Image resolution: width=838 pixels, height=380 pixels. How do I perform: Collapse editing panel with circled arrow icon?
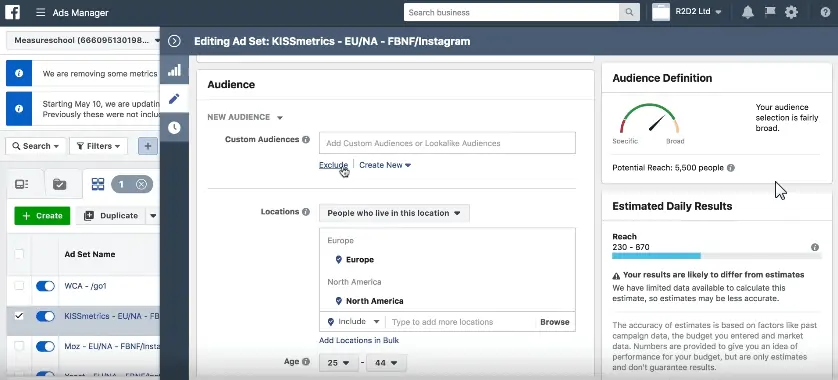pos(174,41)
